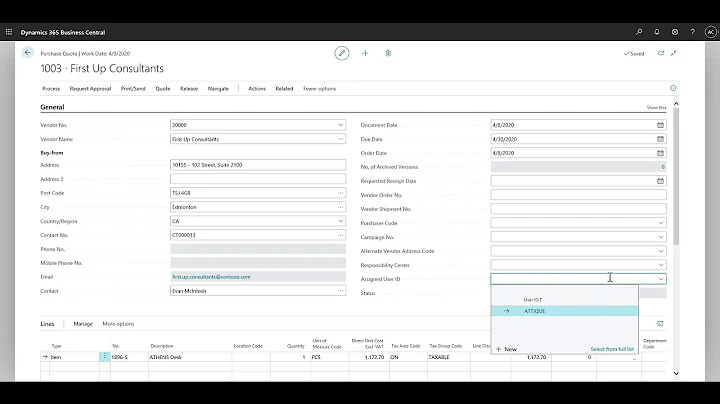Open Contact lookup ellipsis for Evan McIntosh
The image size is (720, 404).
pyautogui.click(x=340, y=291)
